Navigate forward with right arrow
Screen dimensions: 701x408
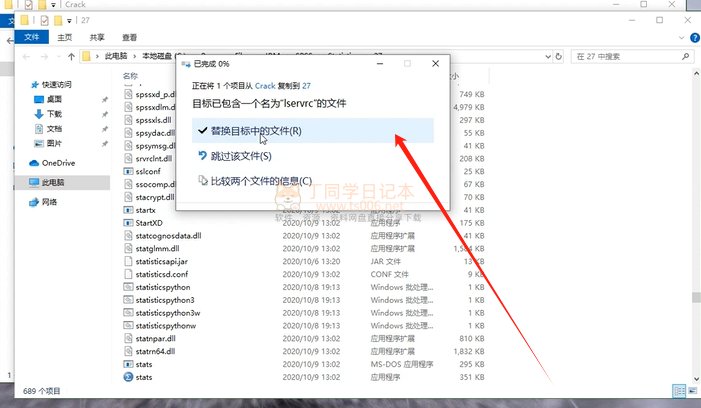44,56
